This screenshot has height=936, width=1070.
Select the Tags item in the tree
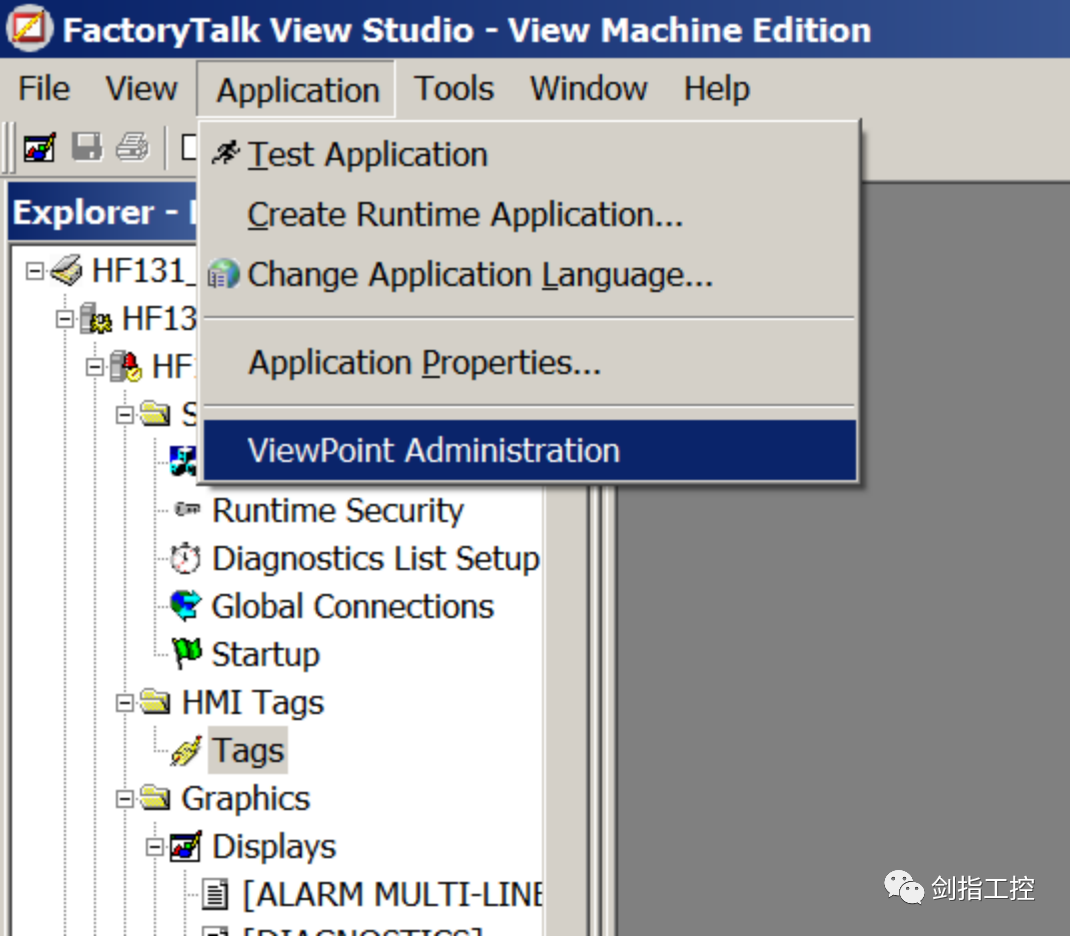[248, 751]
